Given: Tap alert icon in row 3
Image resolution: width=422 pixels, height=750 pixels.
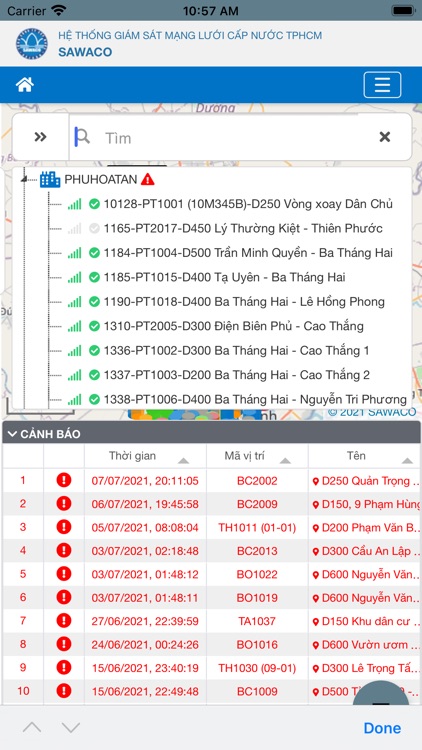Looking at the screenshot, I should (64, 527).
